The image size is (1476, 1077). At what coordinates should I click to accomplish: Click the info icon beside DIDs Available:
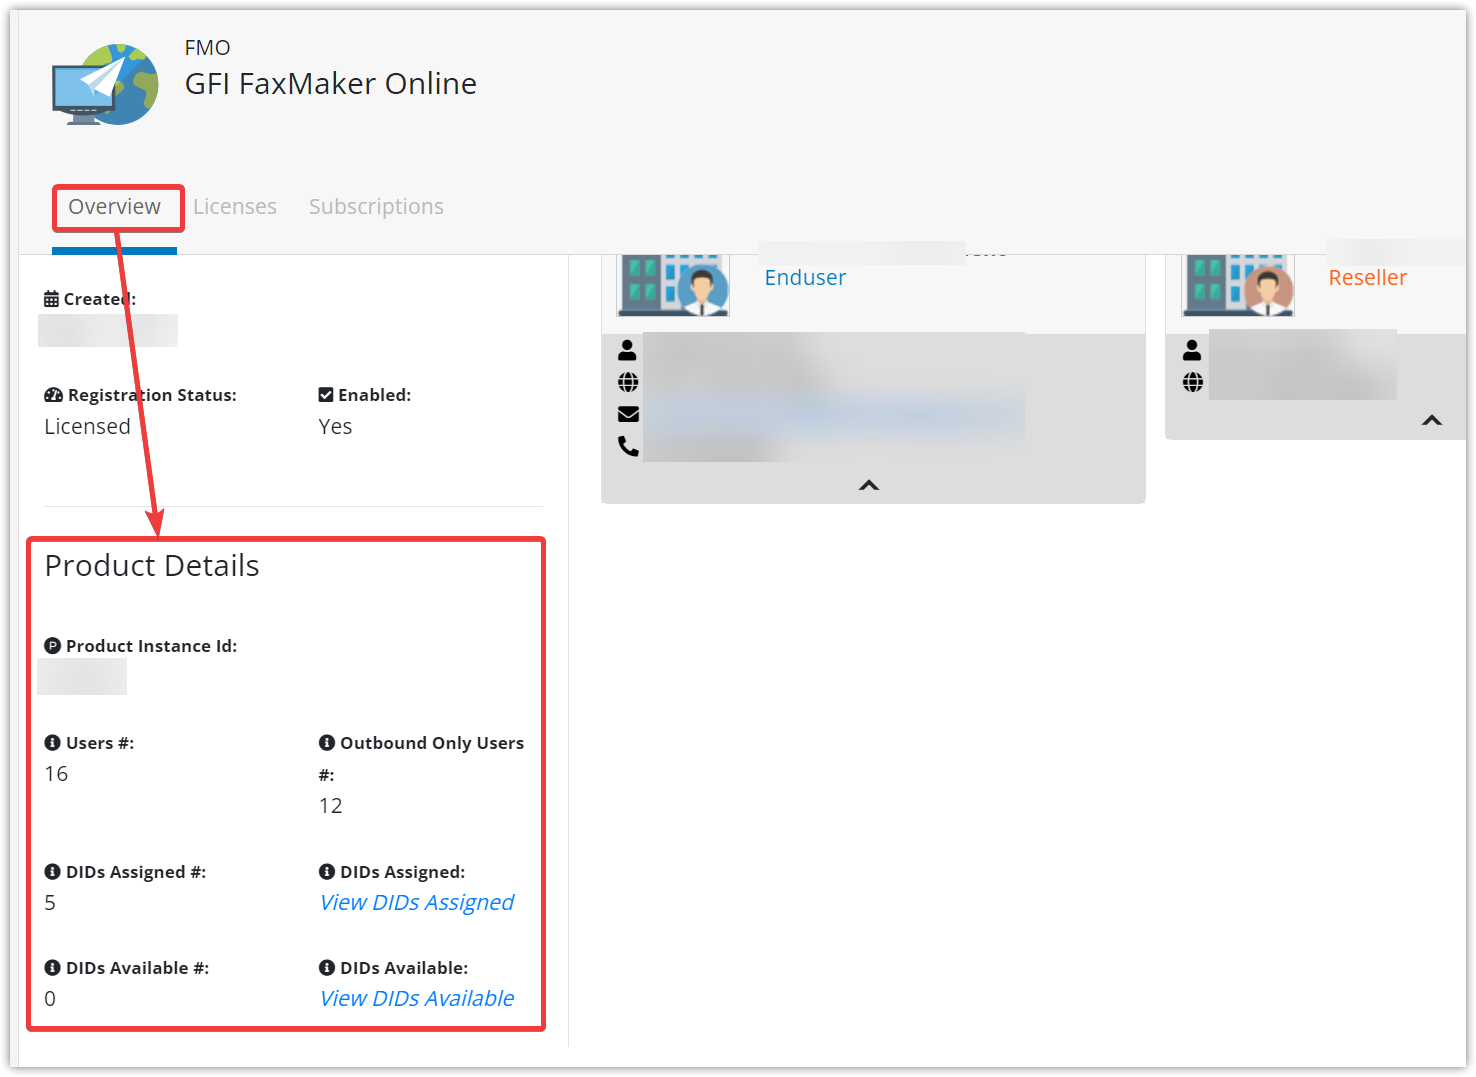(327, 968)
